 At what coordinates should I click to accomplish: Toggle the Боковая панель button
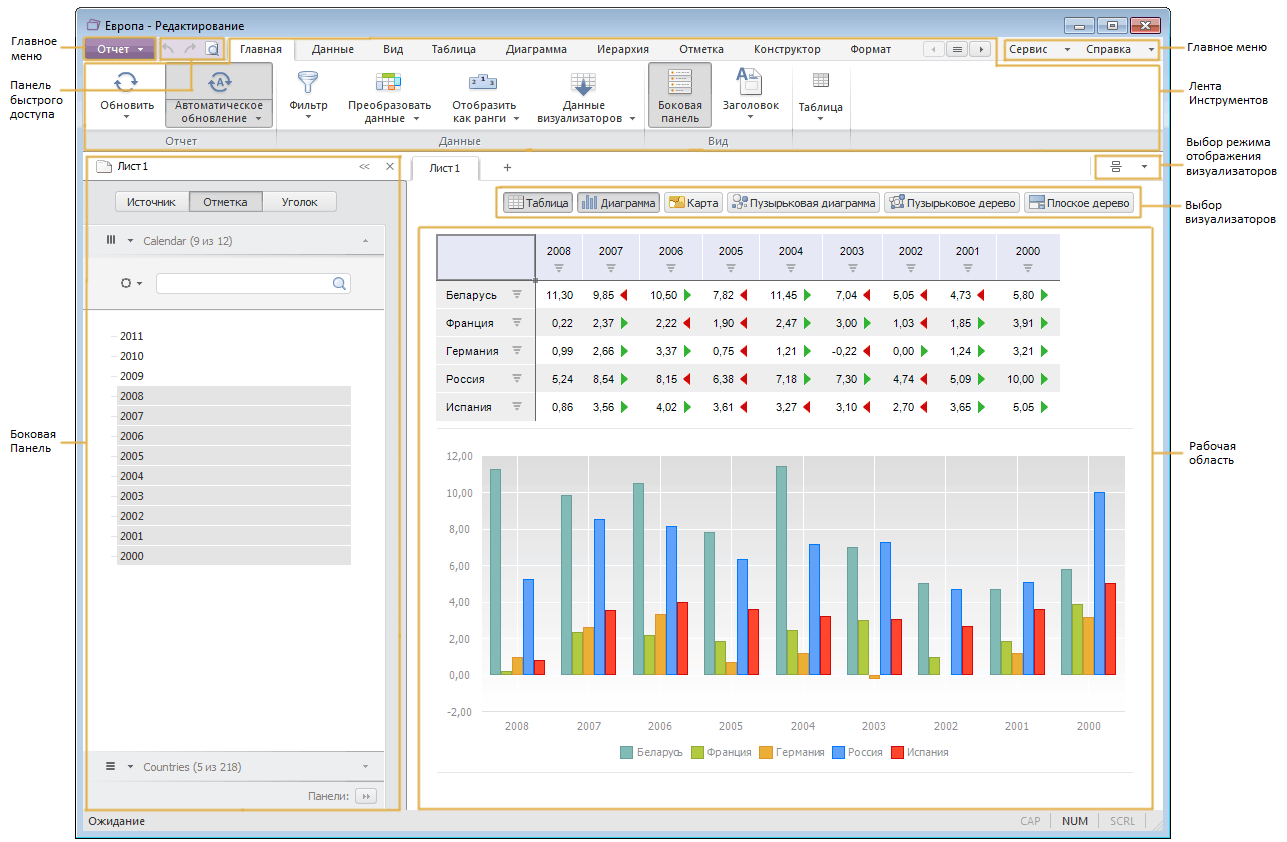[x=680, y=94]
